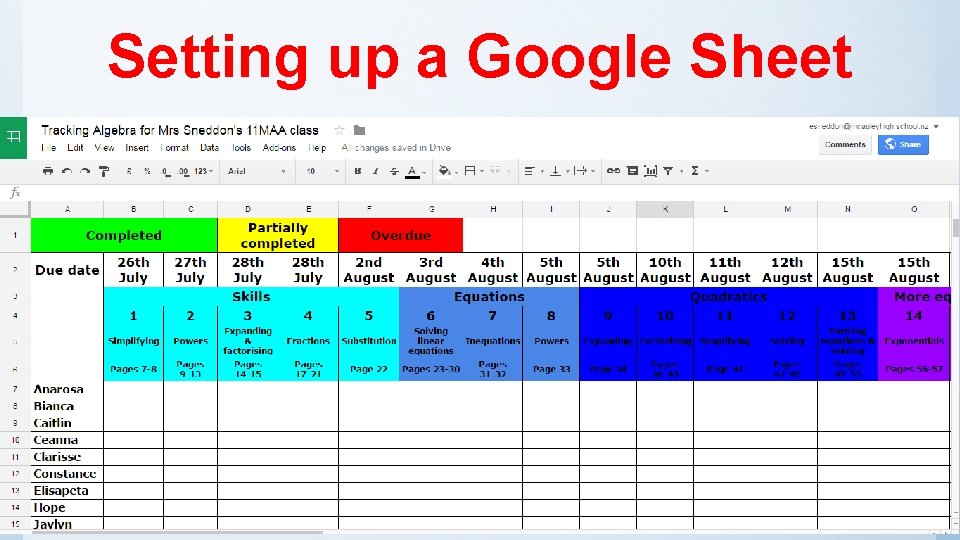The width and height of the screenshot is (960, 540).
Task: Open the text color picker
Action: [413, 172]
